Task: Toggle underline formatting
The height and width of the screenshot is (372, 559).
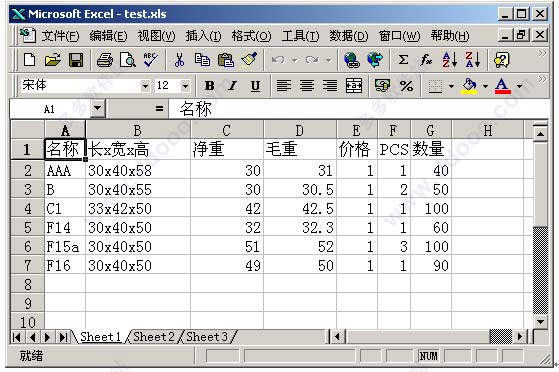Action: coord(255,86)
